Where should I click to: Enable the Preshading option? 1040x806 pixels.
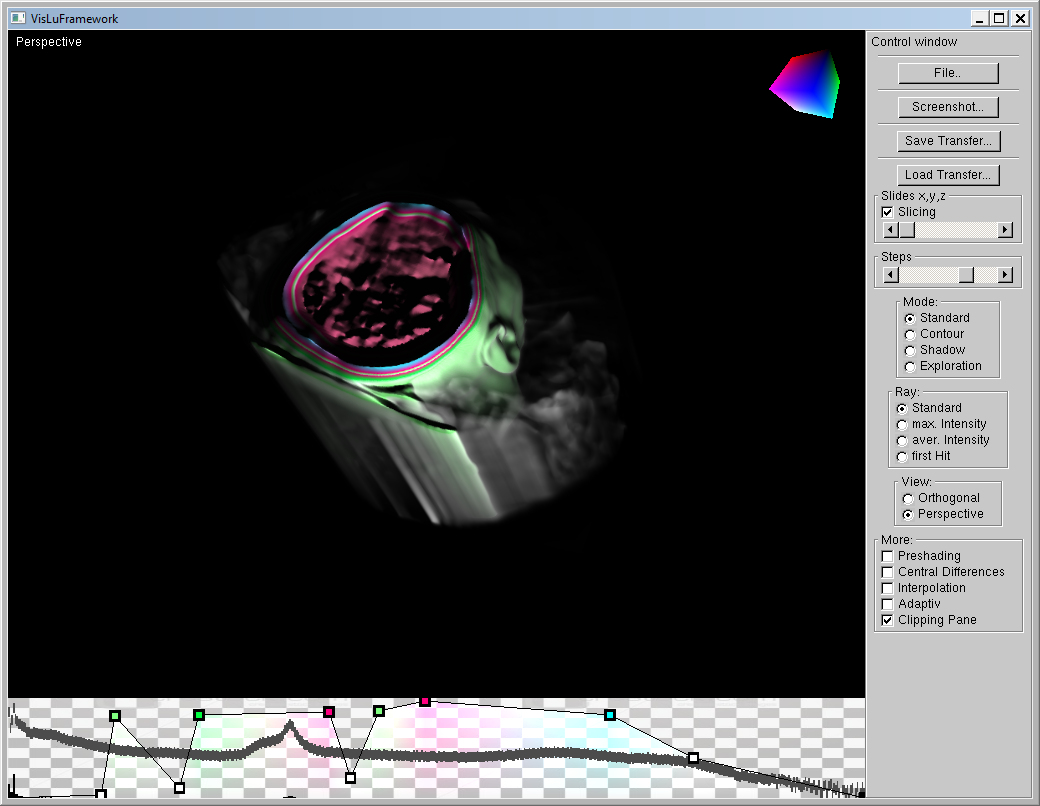pyautogui.click(x=887, y=556)
